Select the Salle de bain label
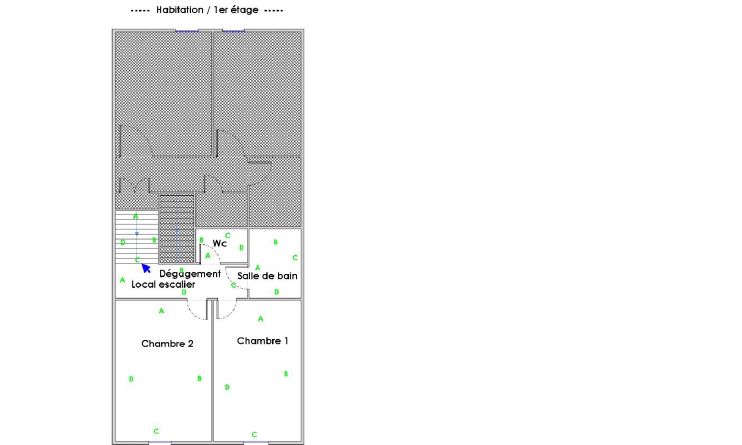 267,275
